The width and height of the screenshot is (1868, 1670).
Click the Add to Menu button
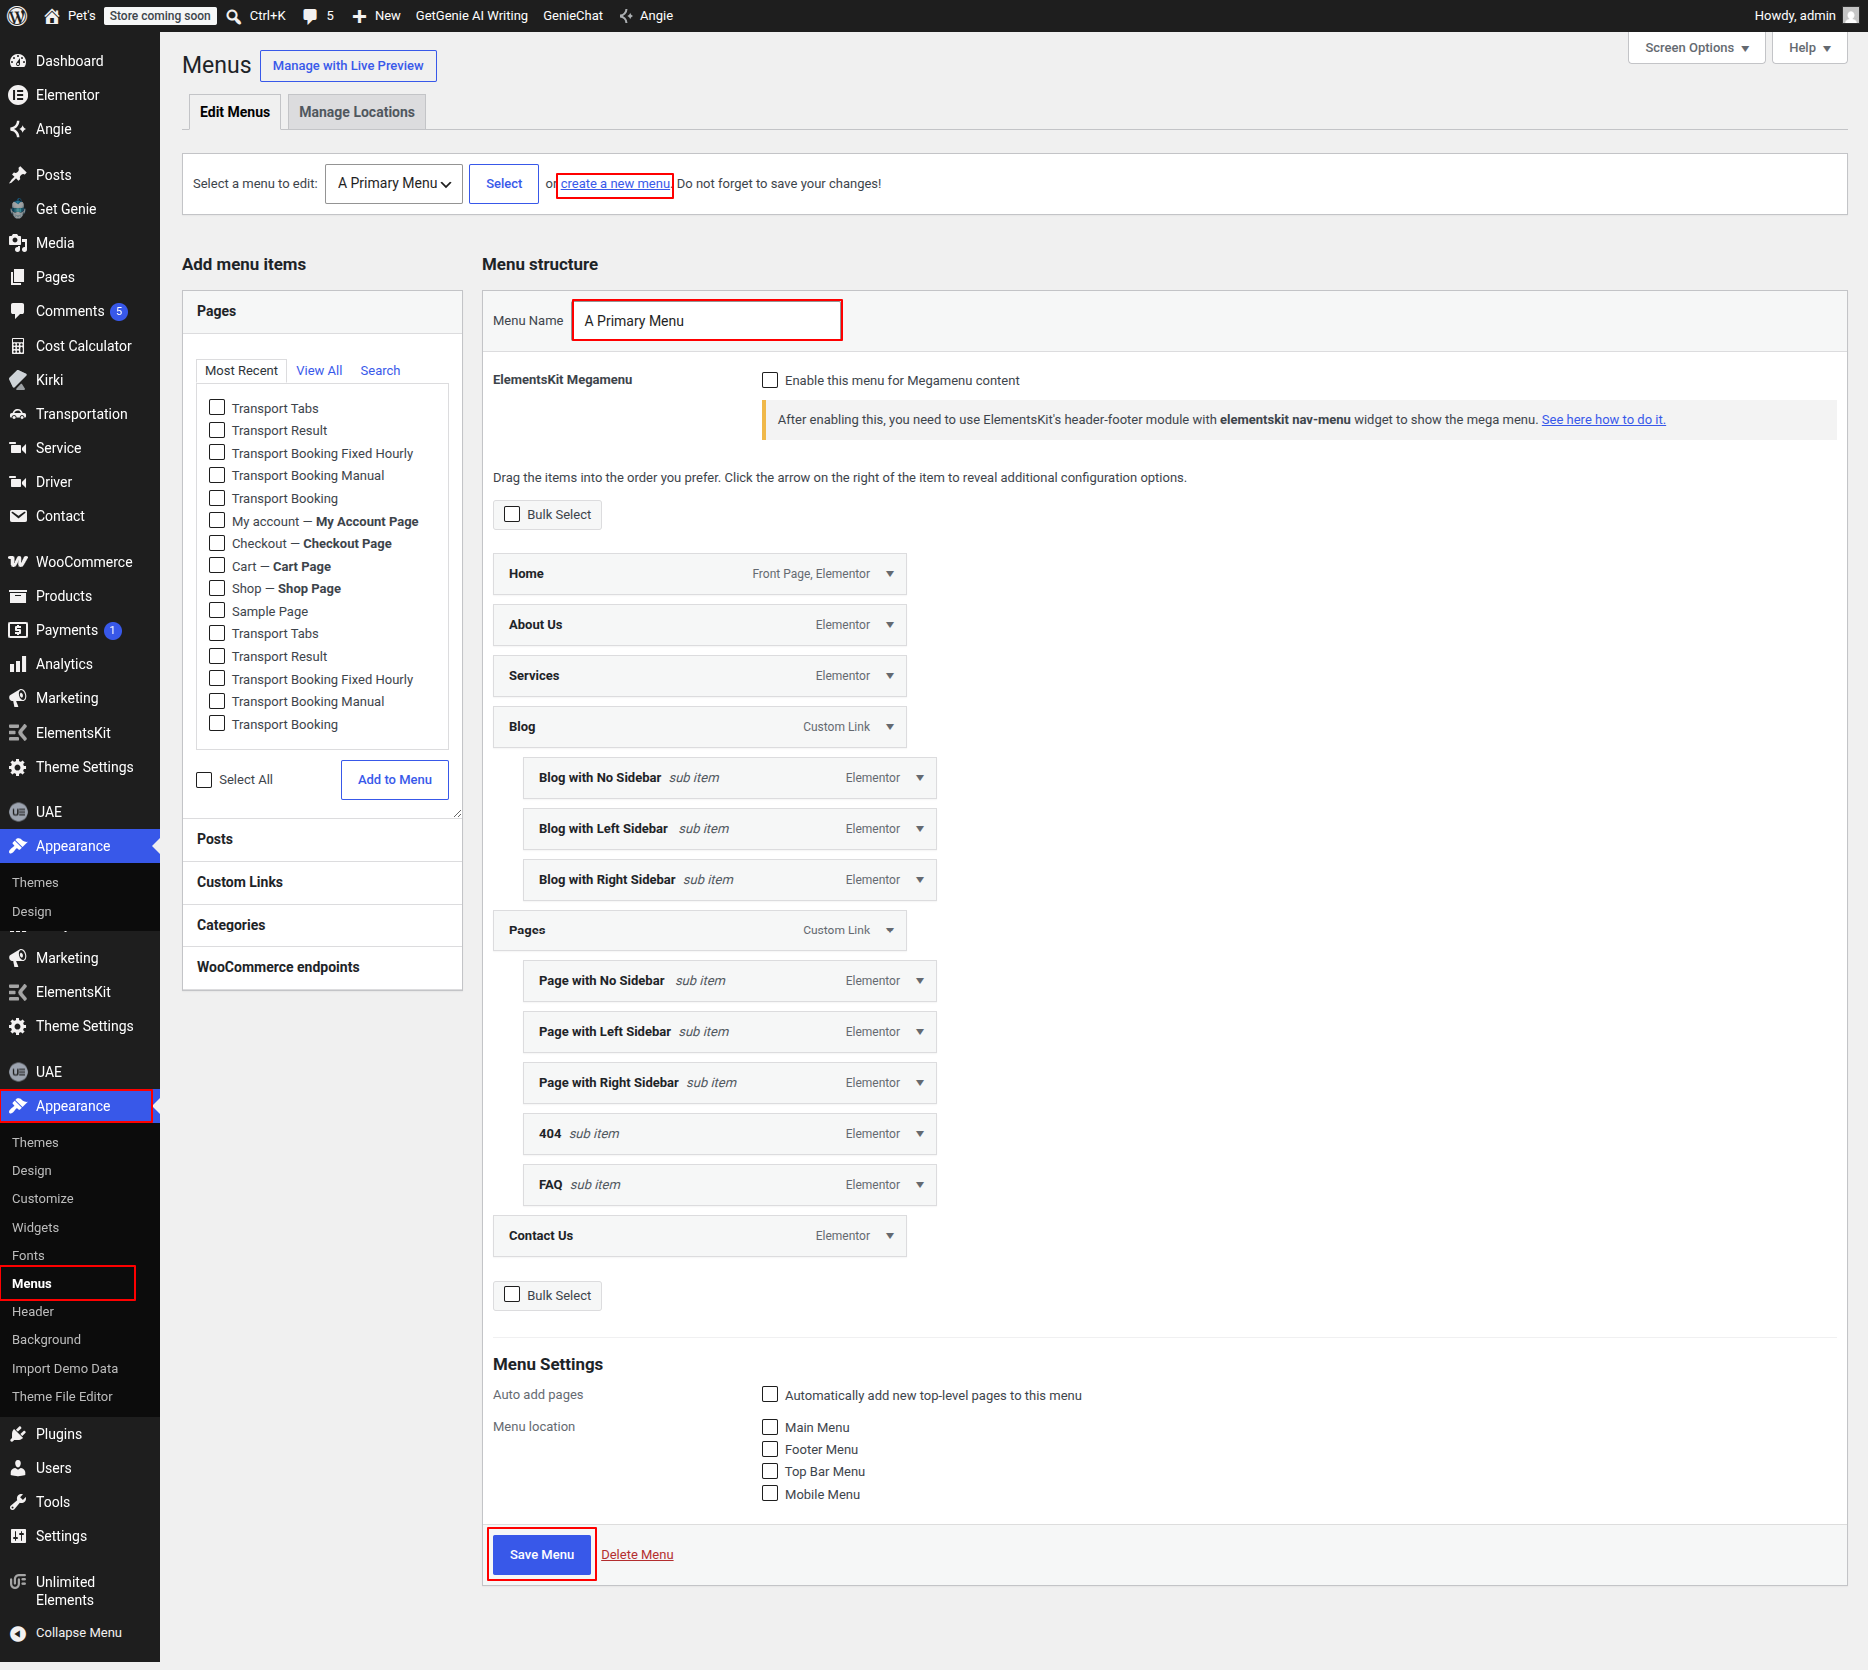point(395,780)
